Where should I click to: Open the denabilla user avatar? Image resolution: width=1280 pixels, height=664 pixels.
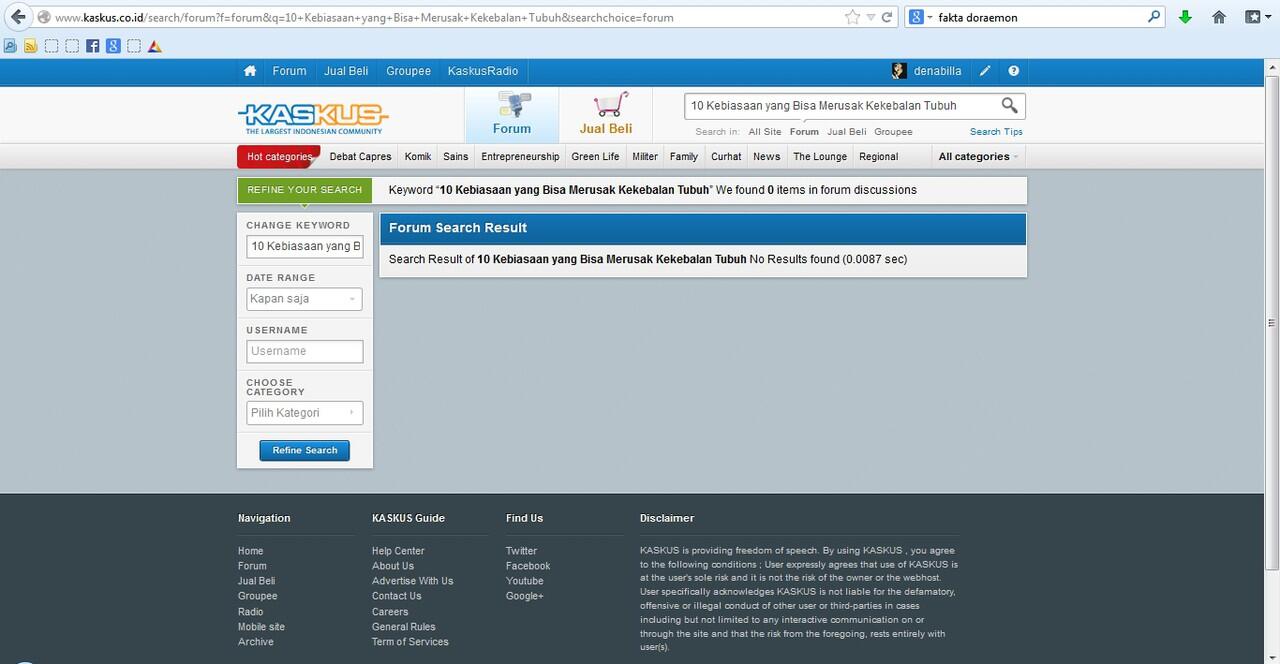coord(899,71)
